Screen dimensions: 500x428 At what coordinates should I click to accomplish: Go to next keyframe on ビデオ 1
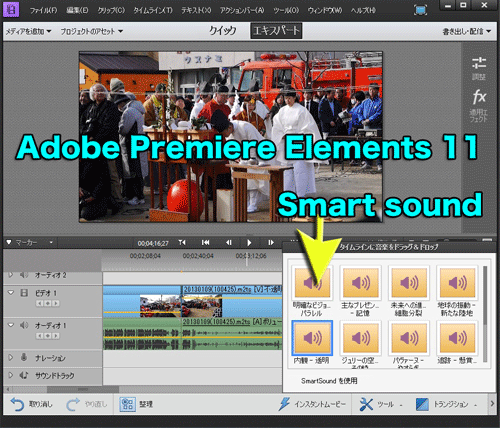(x=56, y=303)
